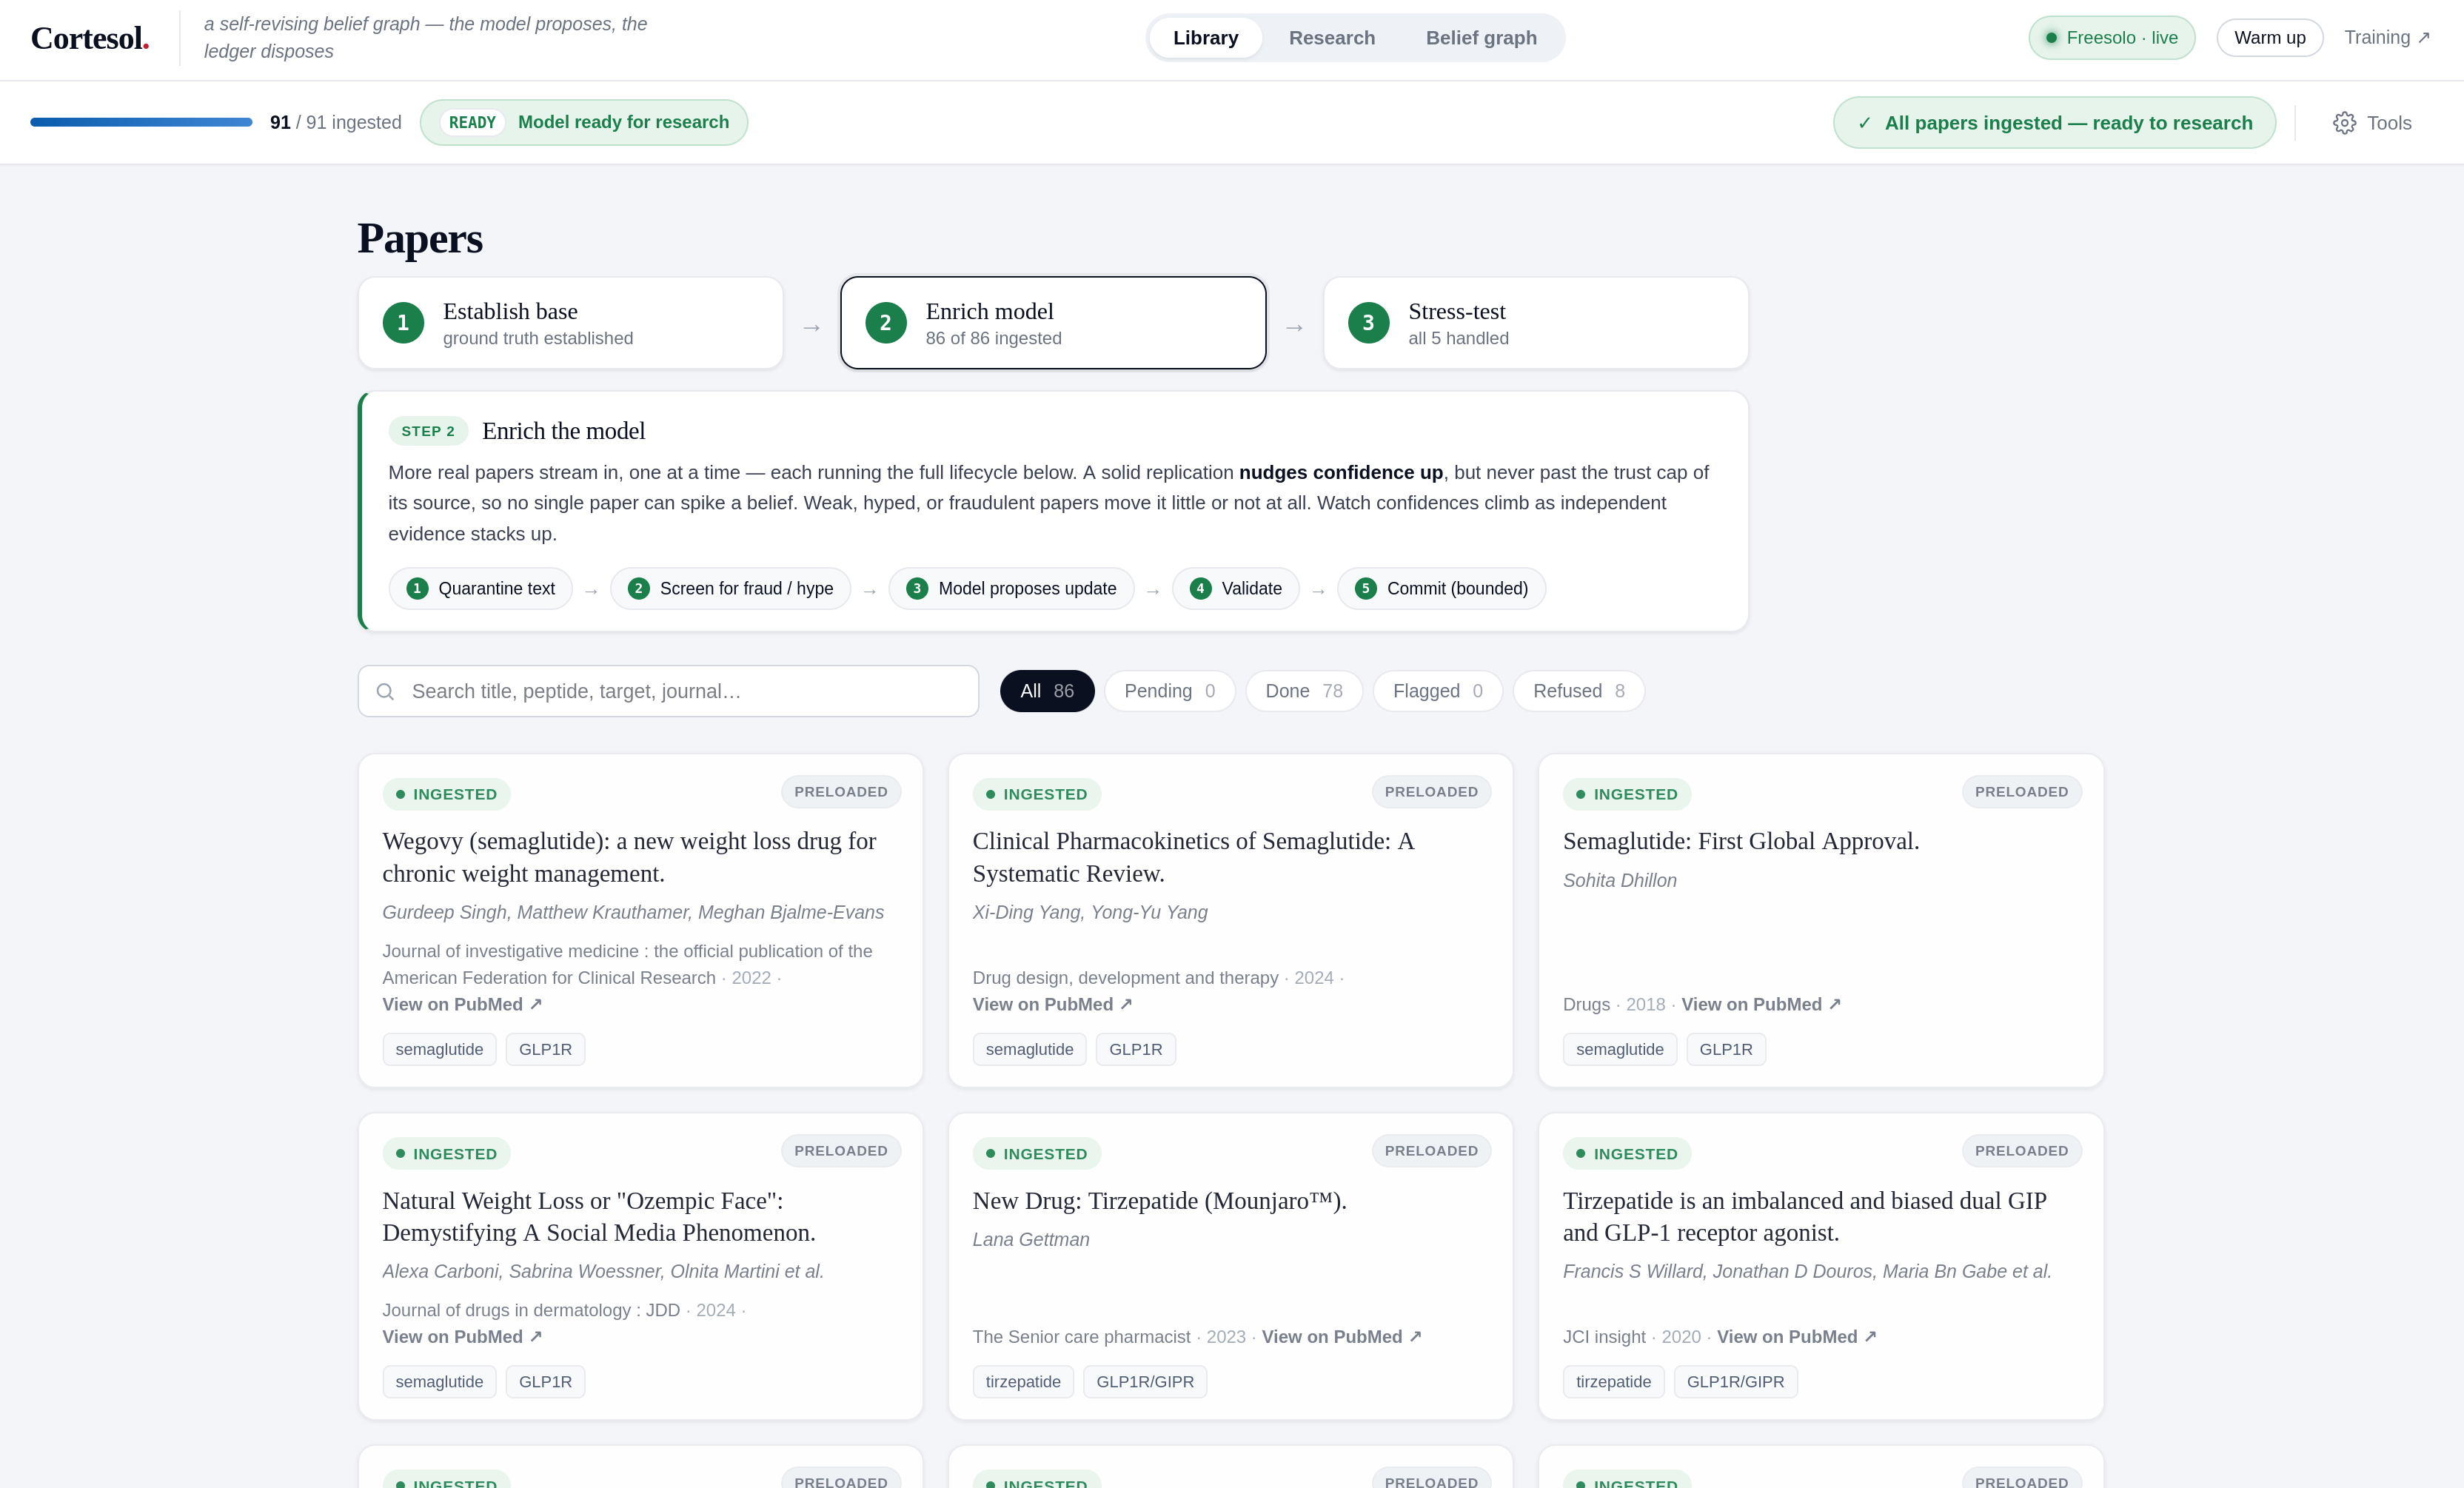Click the checkmark in All papers ingested banner
The image size is (2464, 1488).
click(x=1864, y=123)
